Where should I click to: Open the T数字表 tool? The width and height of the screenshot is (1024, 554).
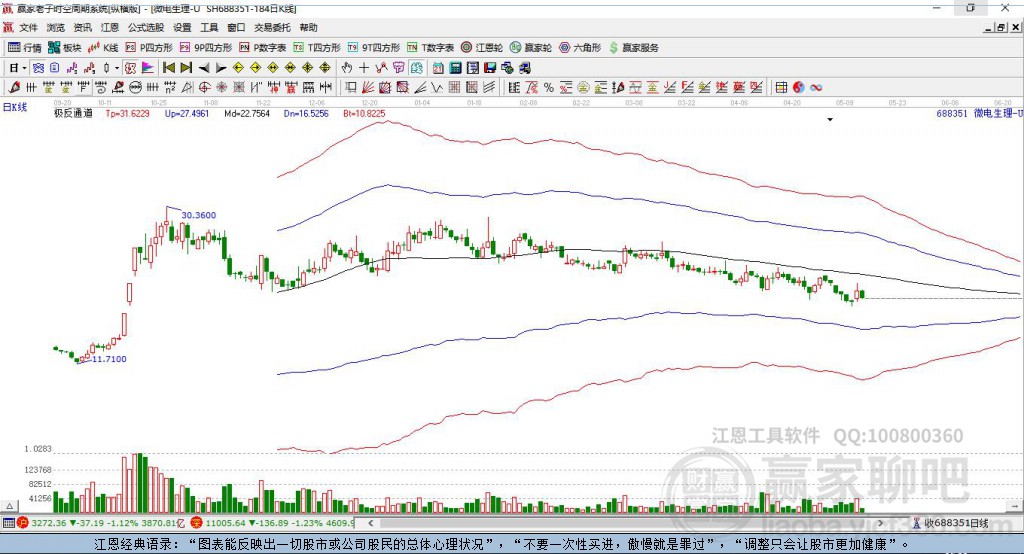click(x=430, y=48)
